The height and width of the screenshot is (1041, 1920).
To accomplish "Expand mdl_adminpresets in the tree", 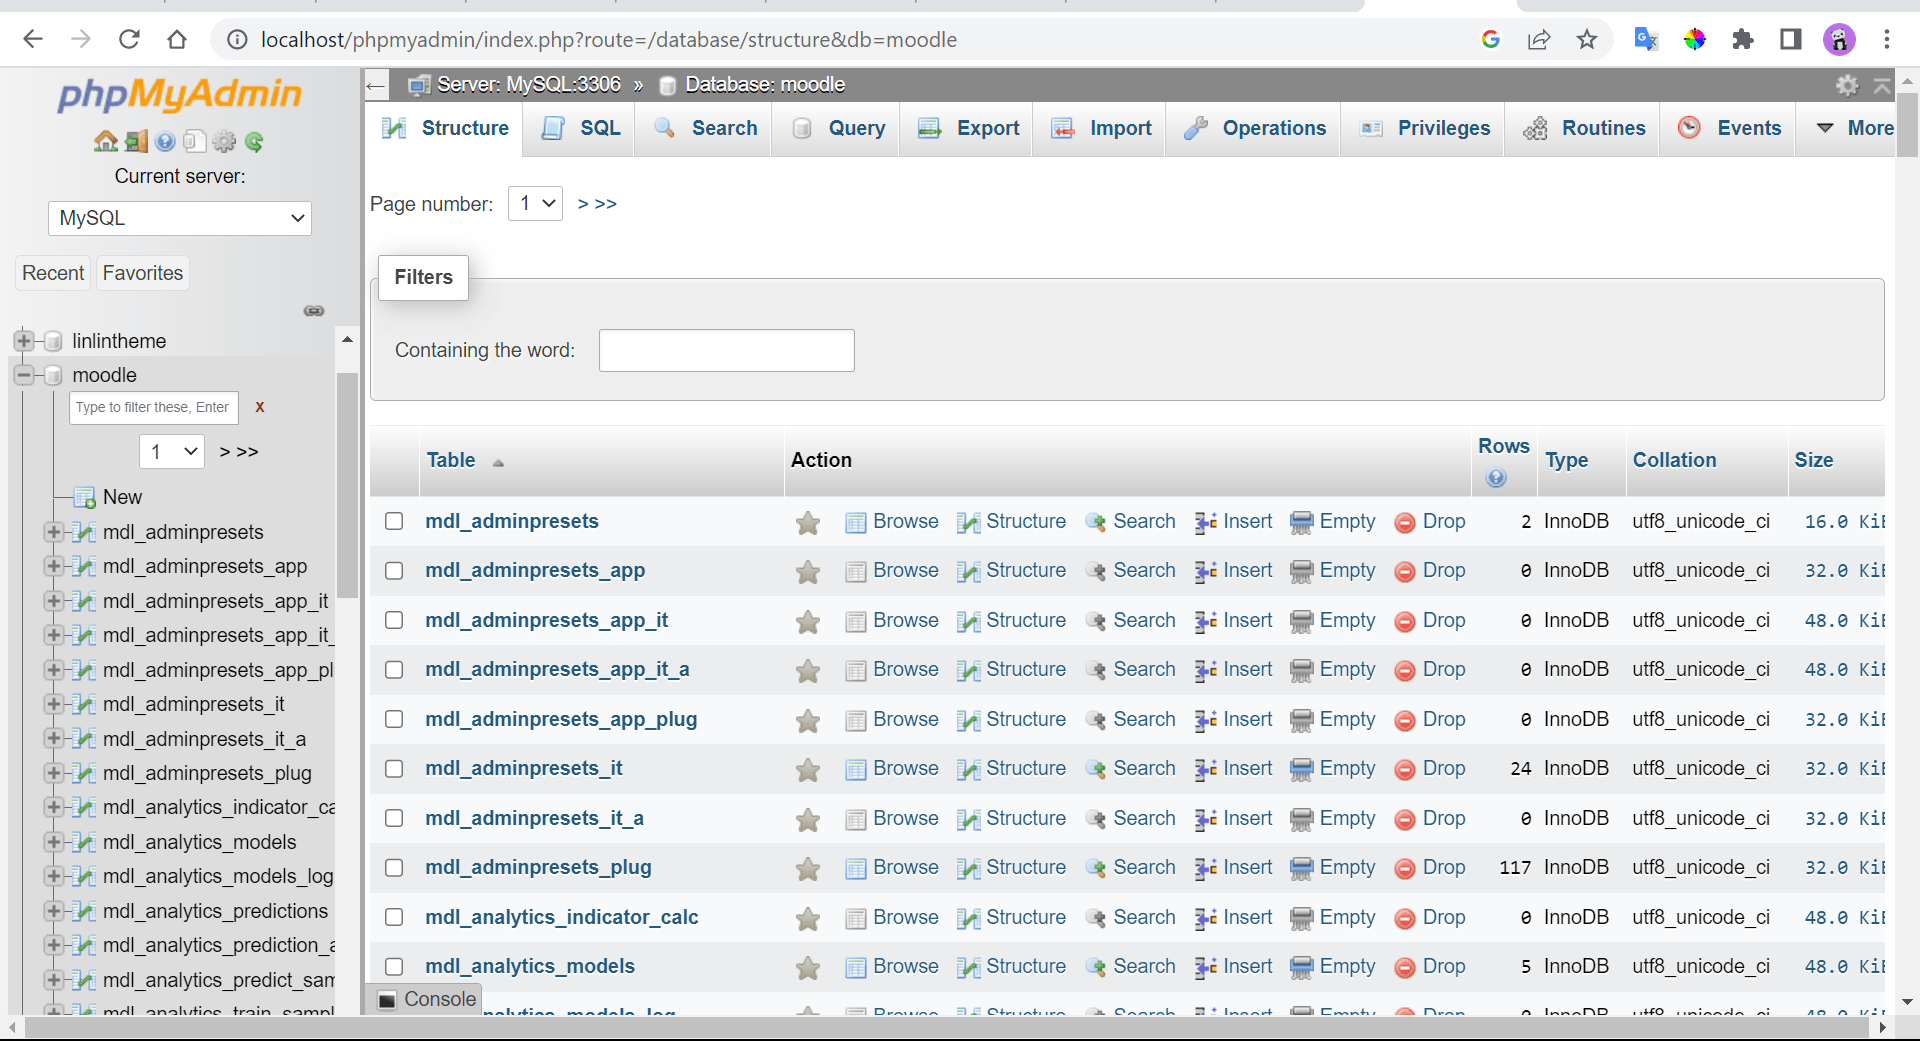I will [54, 532].
